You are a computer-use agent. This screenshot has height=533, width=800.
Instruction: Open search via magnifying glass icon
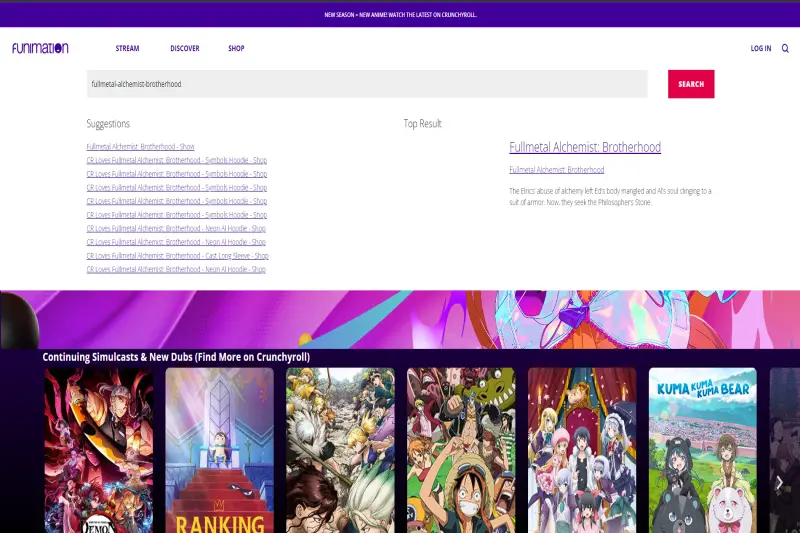pyautogui.click(x=785, y=48)
